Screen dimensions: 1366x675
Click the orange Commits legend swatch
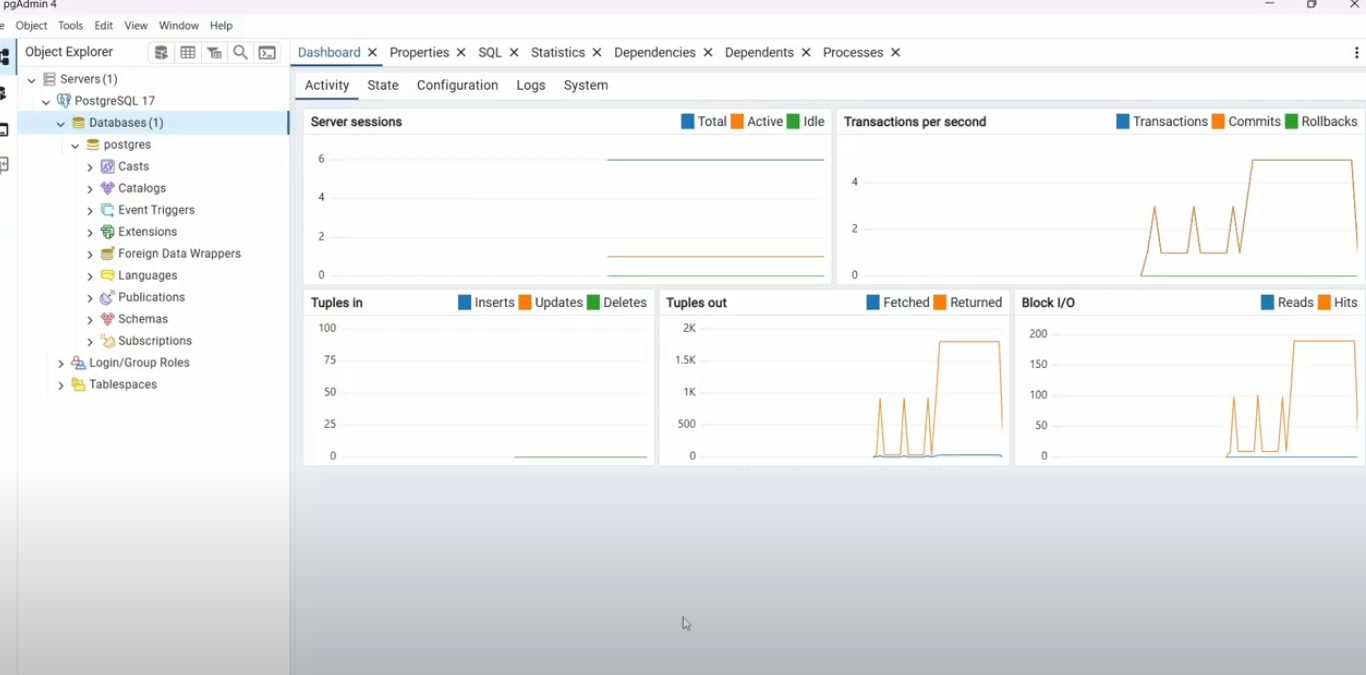pyautogui.click(x=1218, y=122)
